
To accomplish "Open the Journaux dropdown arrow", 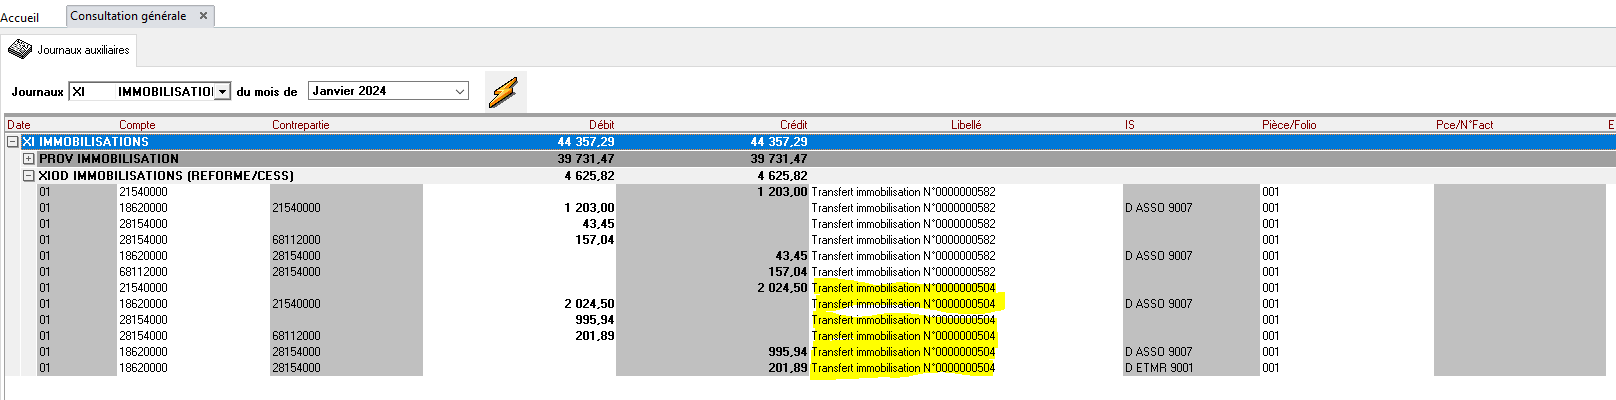I will pos(222,92).
